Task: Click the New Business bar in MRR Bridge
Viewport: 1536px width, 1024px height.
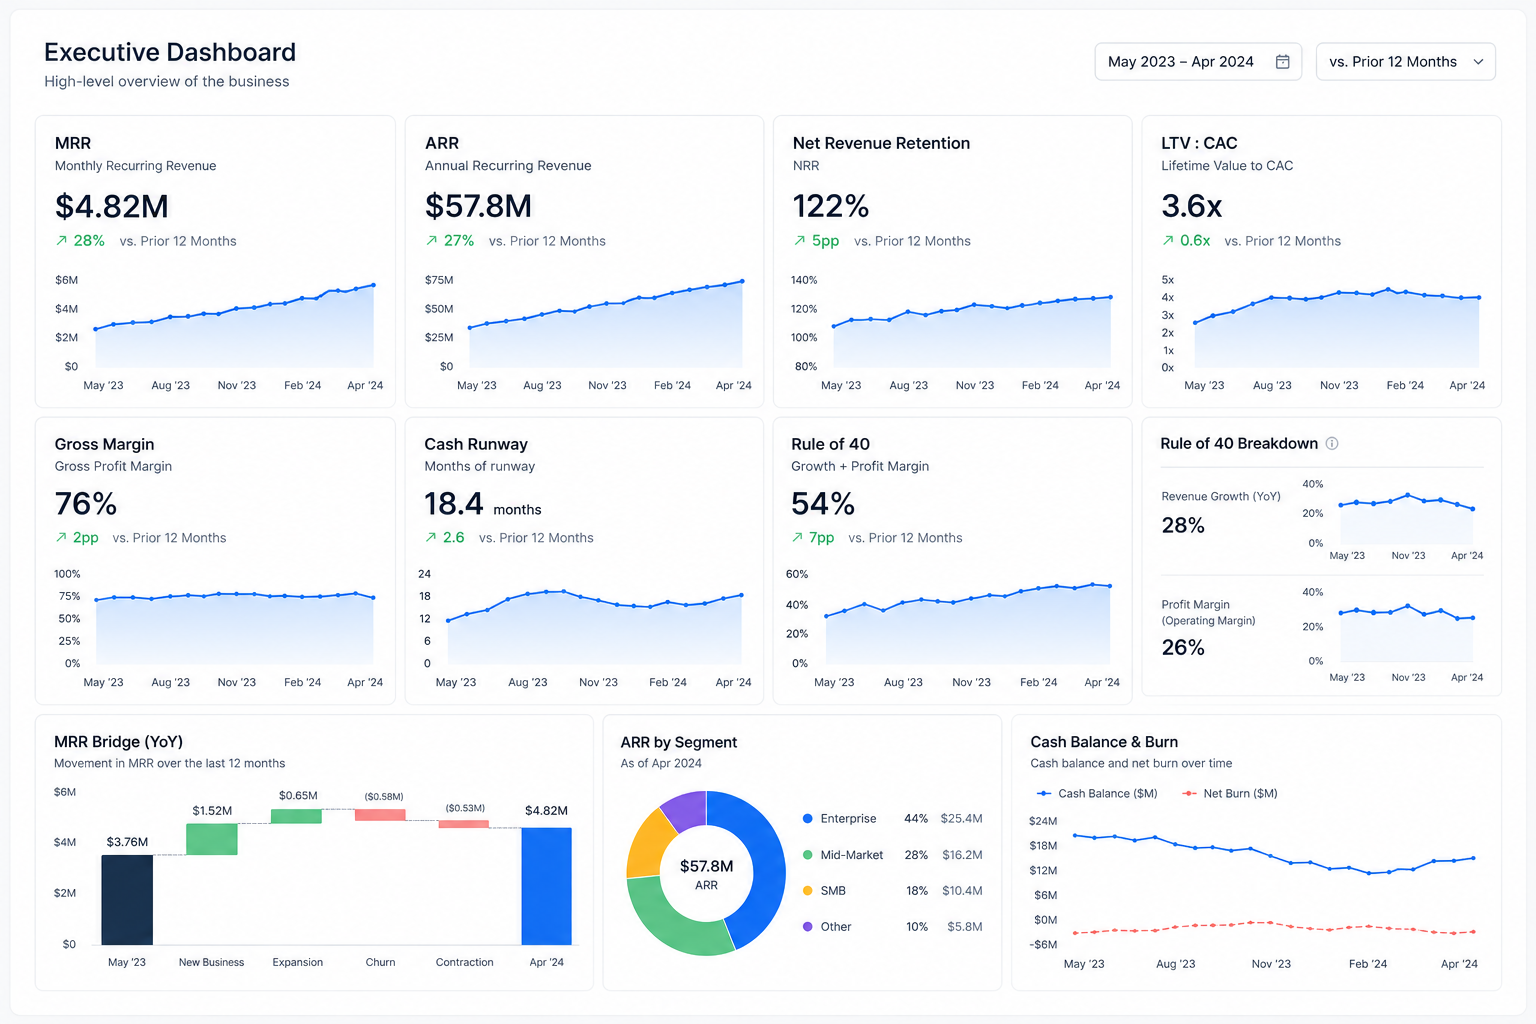Action: [212, 839]
